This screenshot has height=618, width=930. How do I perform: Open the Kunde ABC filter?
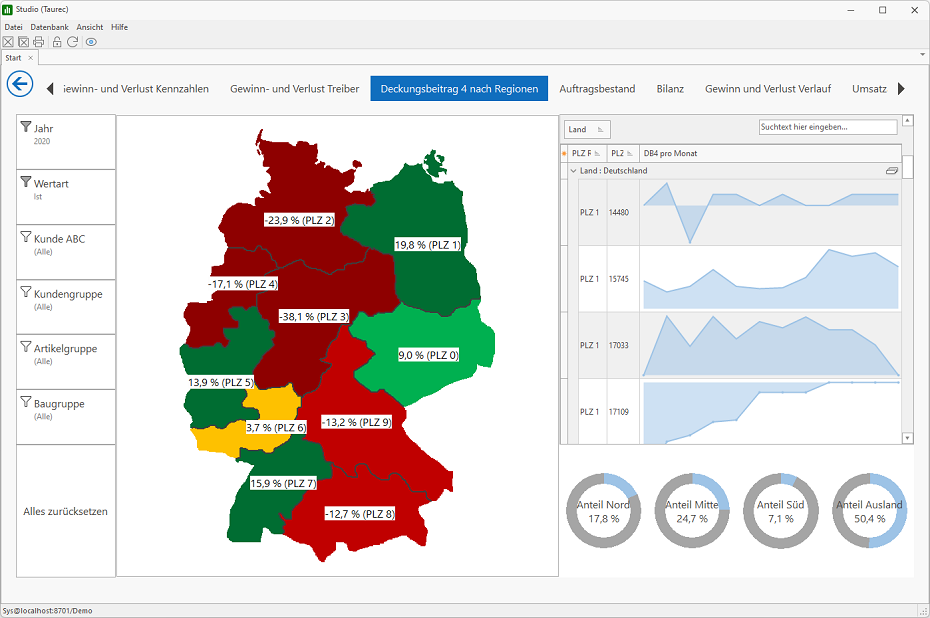click(x=66, y=252)
